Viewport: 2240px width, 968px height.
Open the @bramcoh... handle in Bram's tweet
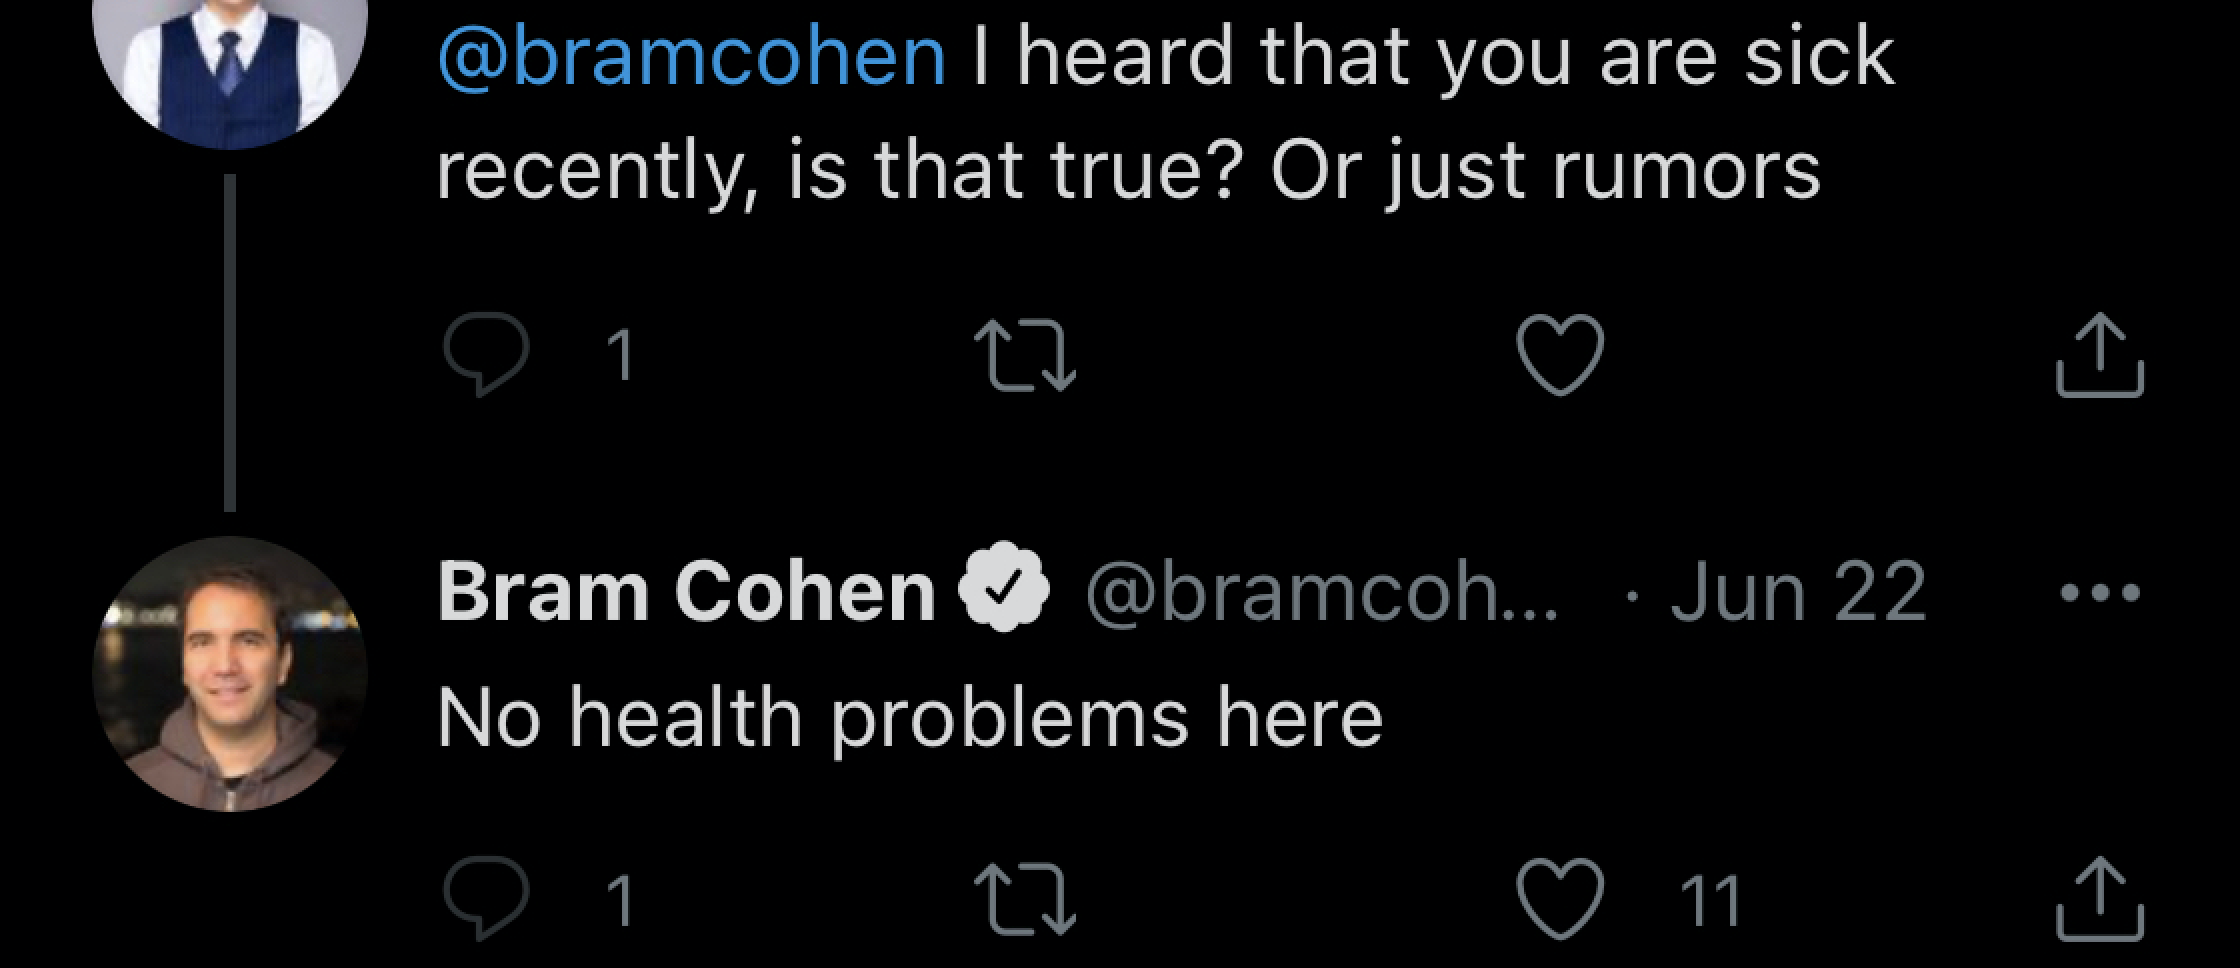point(1322,593)
